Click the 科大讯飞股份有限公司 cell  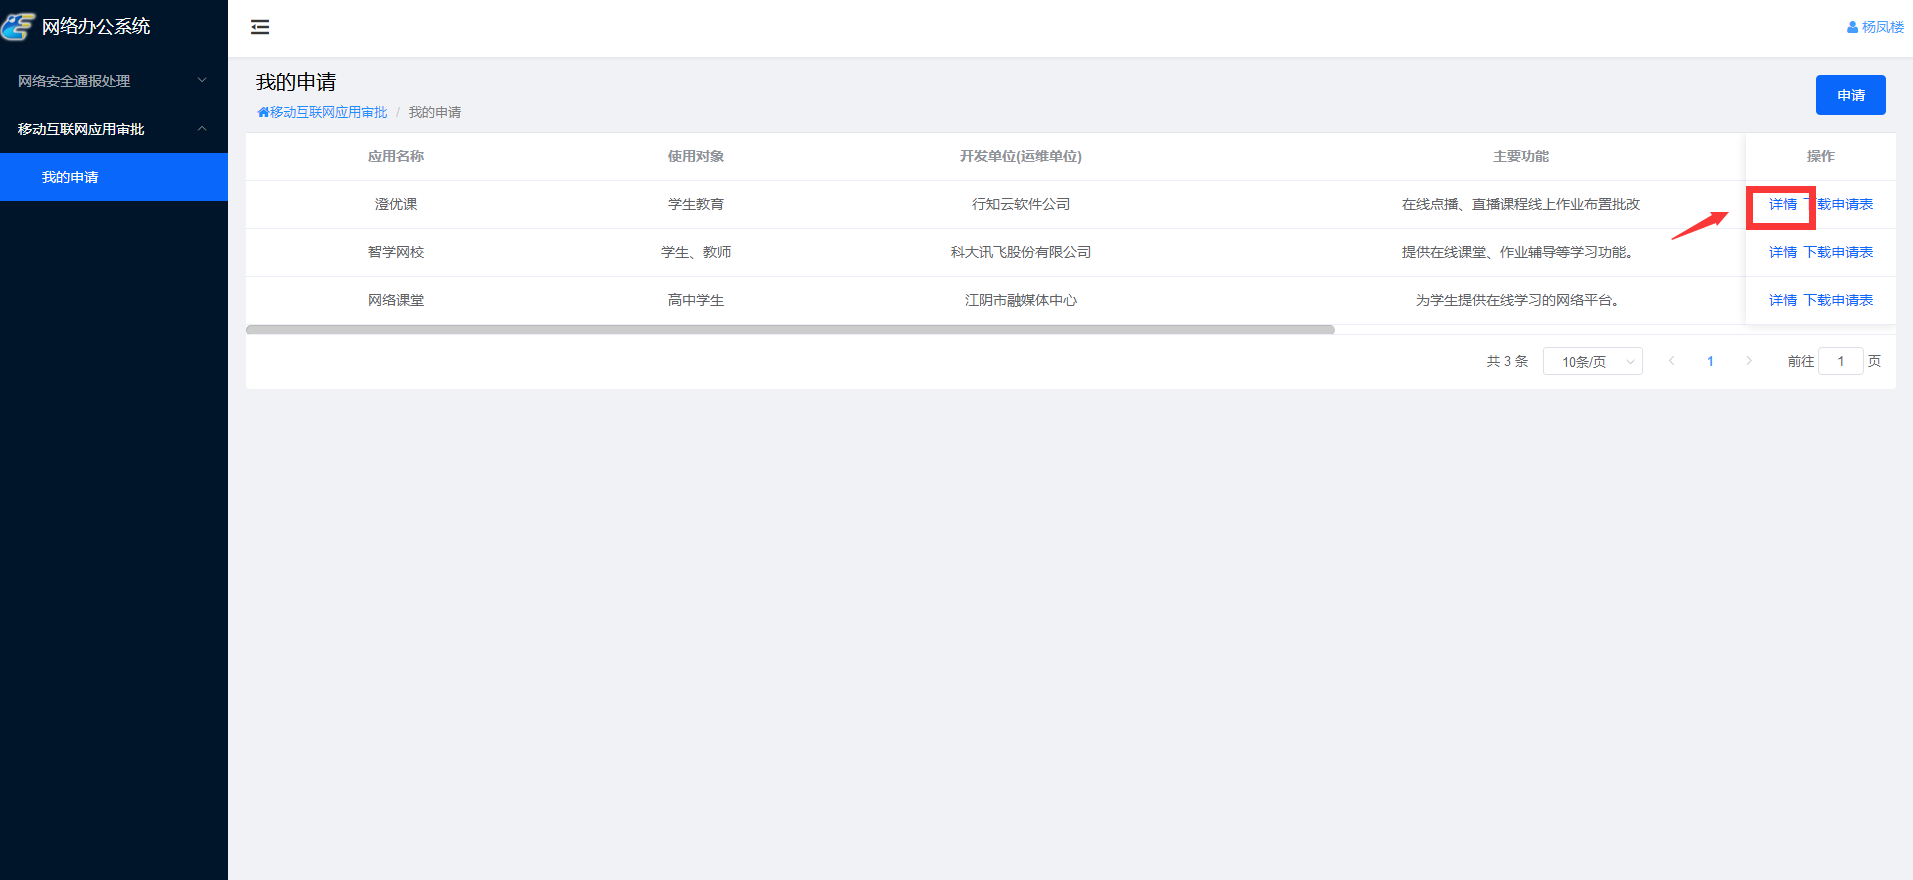tap(1021, 252)
